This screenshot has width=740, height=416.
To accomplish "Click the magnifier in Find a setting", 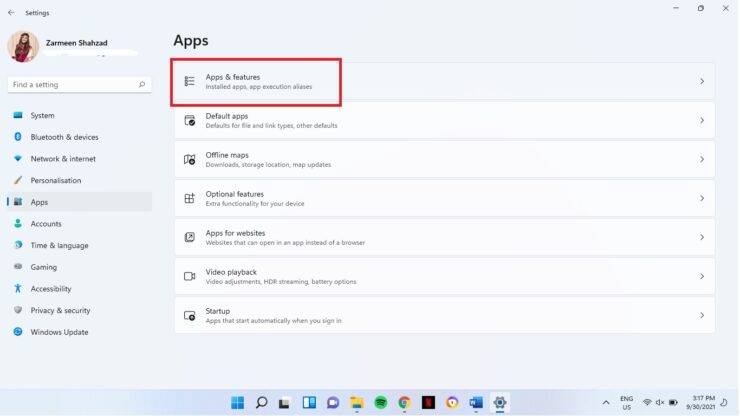I will pyautogui.click(x=142, y=85).
